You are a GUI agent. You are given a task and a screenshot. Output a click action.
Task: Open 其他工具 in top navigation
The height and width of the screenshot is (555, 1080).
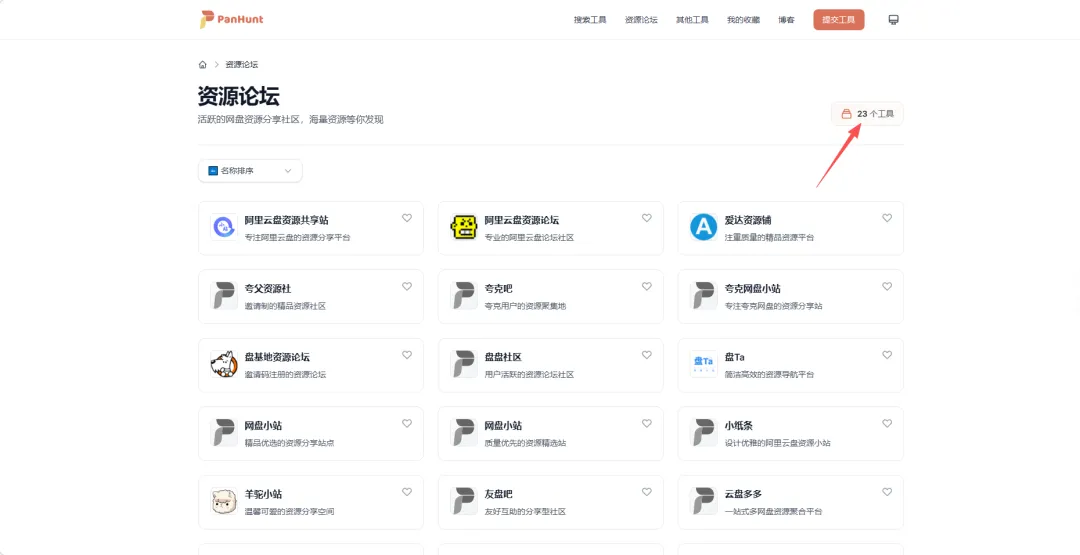692,20
